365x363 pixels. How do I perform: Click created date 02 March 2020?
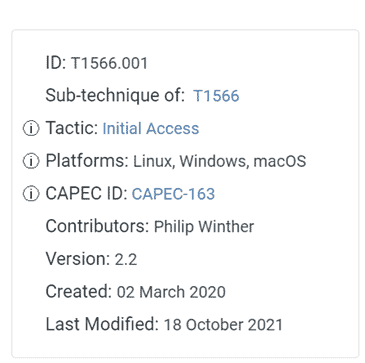point(171,292)
